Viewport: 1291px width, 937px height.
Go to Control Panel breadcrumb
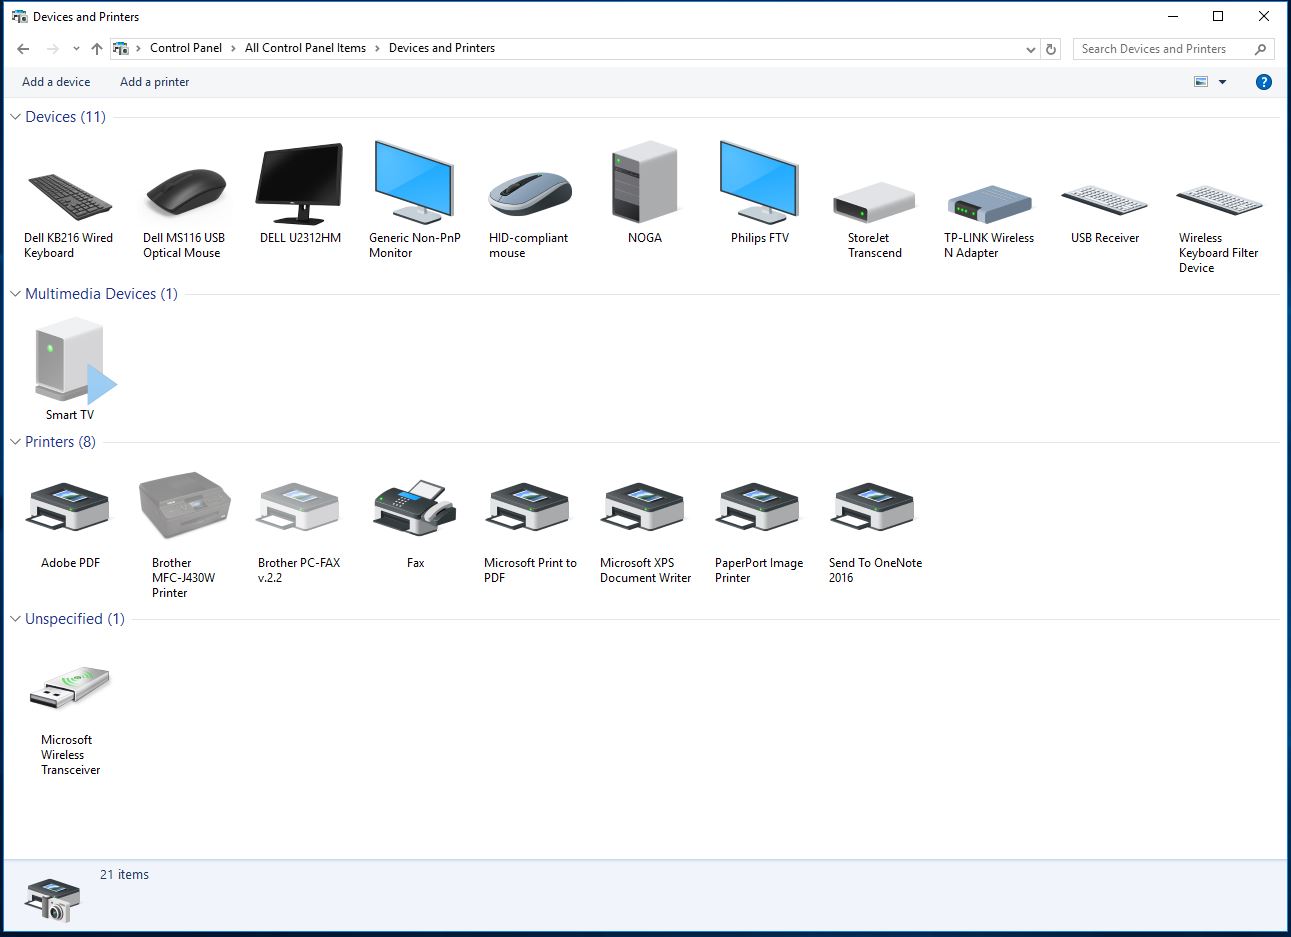186,48
